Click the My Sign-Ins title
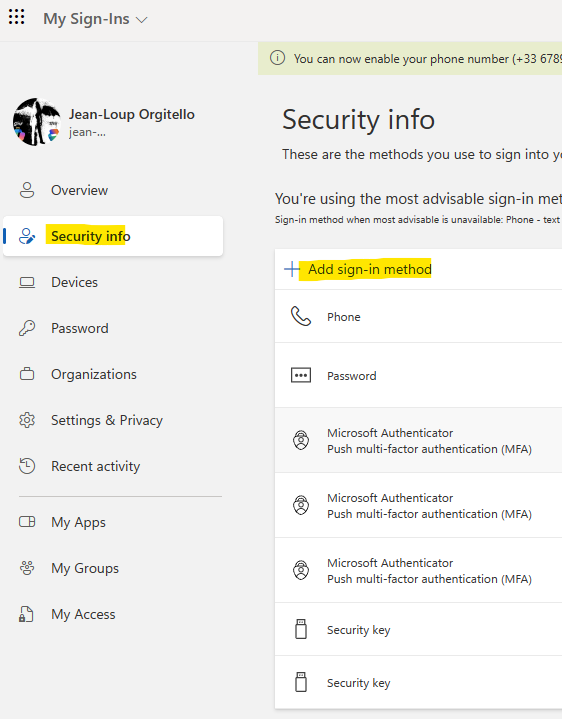Viewport: 562px width, 719px height. pos(86,19)
